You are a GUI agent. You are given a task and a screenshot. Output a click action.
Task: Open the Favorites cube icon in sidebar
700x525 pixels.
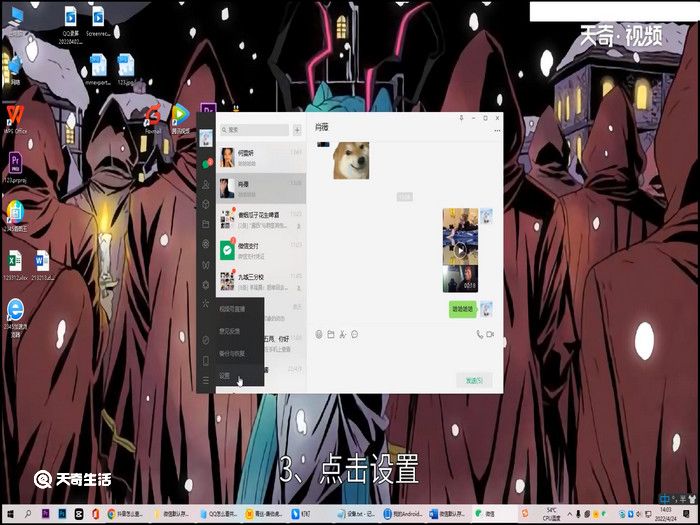pyautogui.click(x=206, y=204)
